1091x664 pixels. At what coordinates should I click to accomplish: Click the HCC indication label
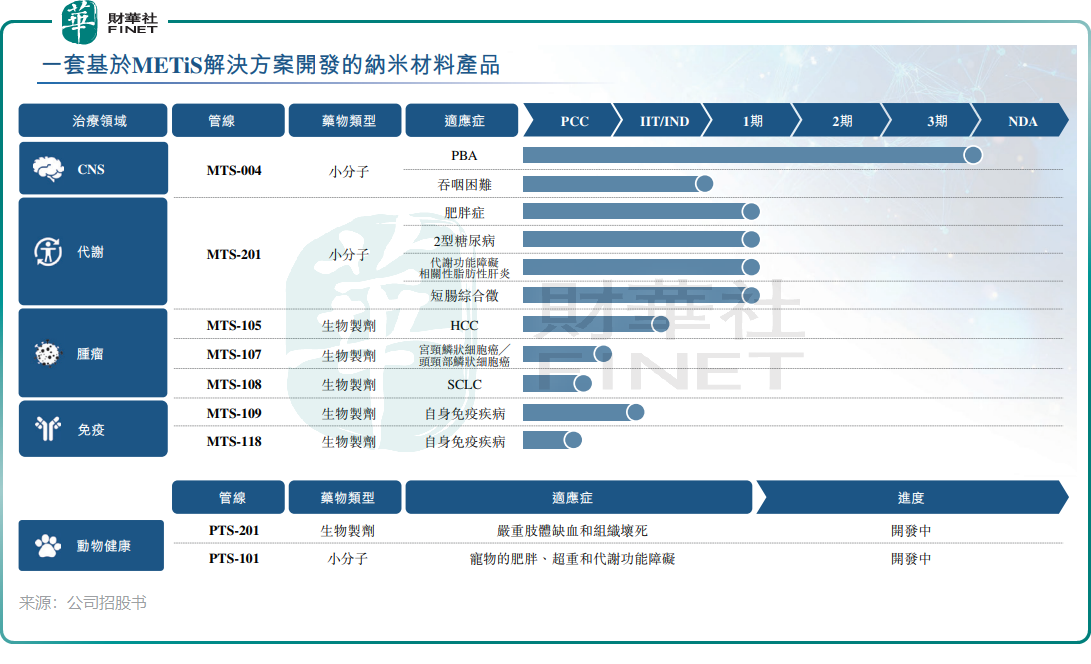click(464, 325)
